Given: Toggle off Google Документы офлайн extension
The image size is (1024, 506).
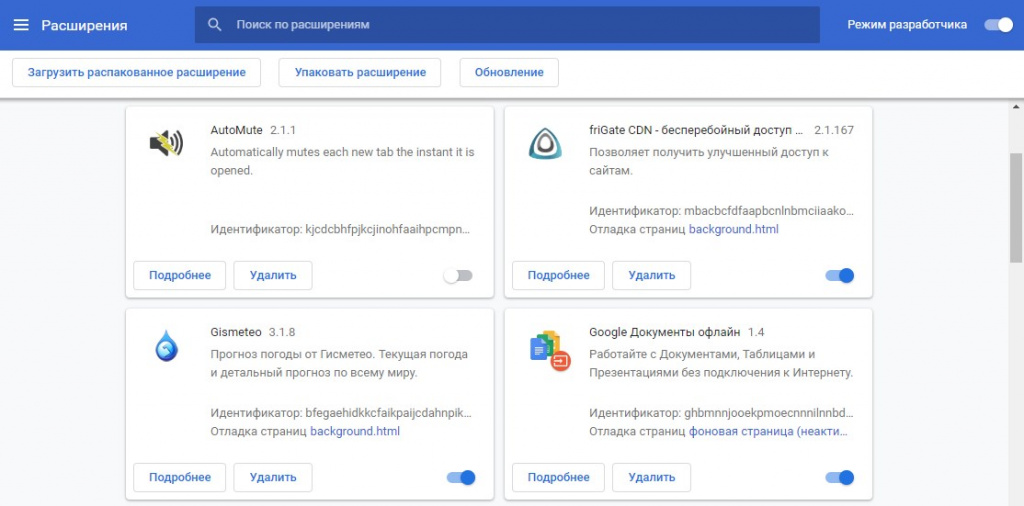Looking at the screenshot, I should (x=839, y=477).
